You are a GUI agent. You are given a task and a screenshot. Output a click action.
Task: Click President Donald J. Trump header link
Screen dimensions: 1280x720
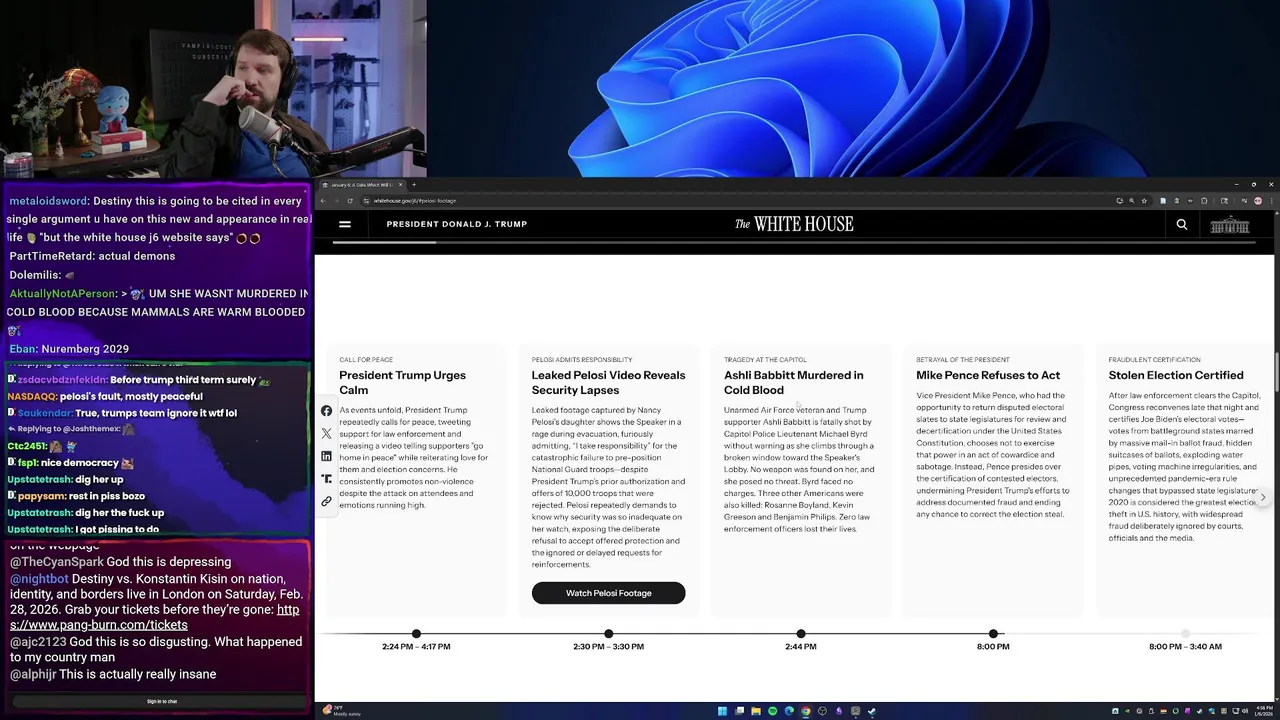point(457,224)
